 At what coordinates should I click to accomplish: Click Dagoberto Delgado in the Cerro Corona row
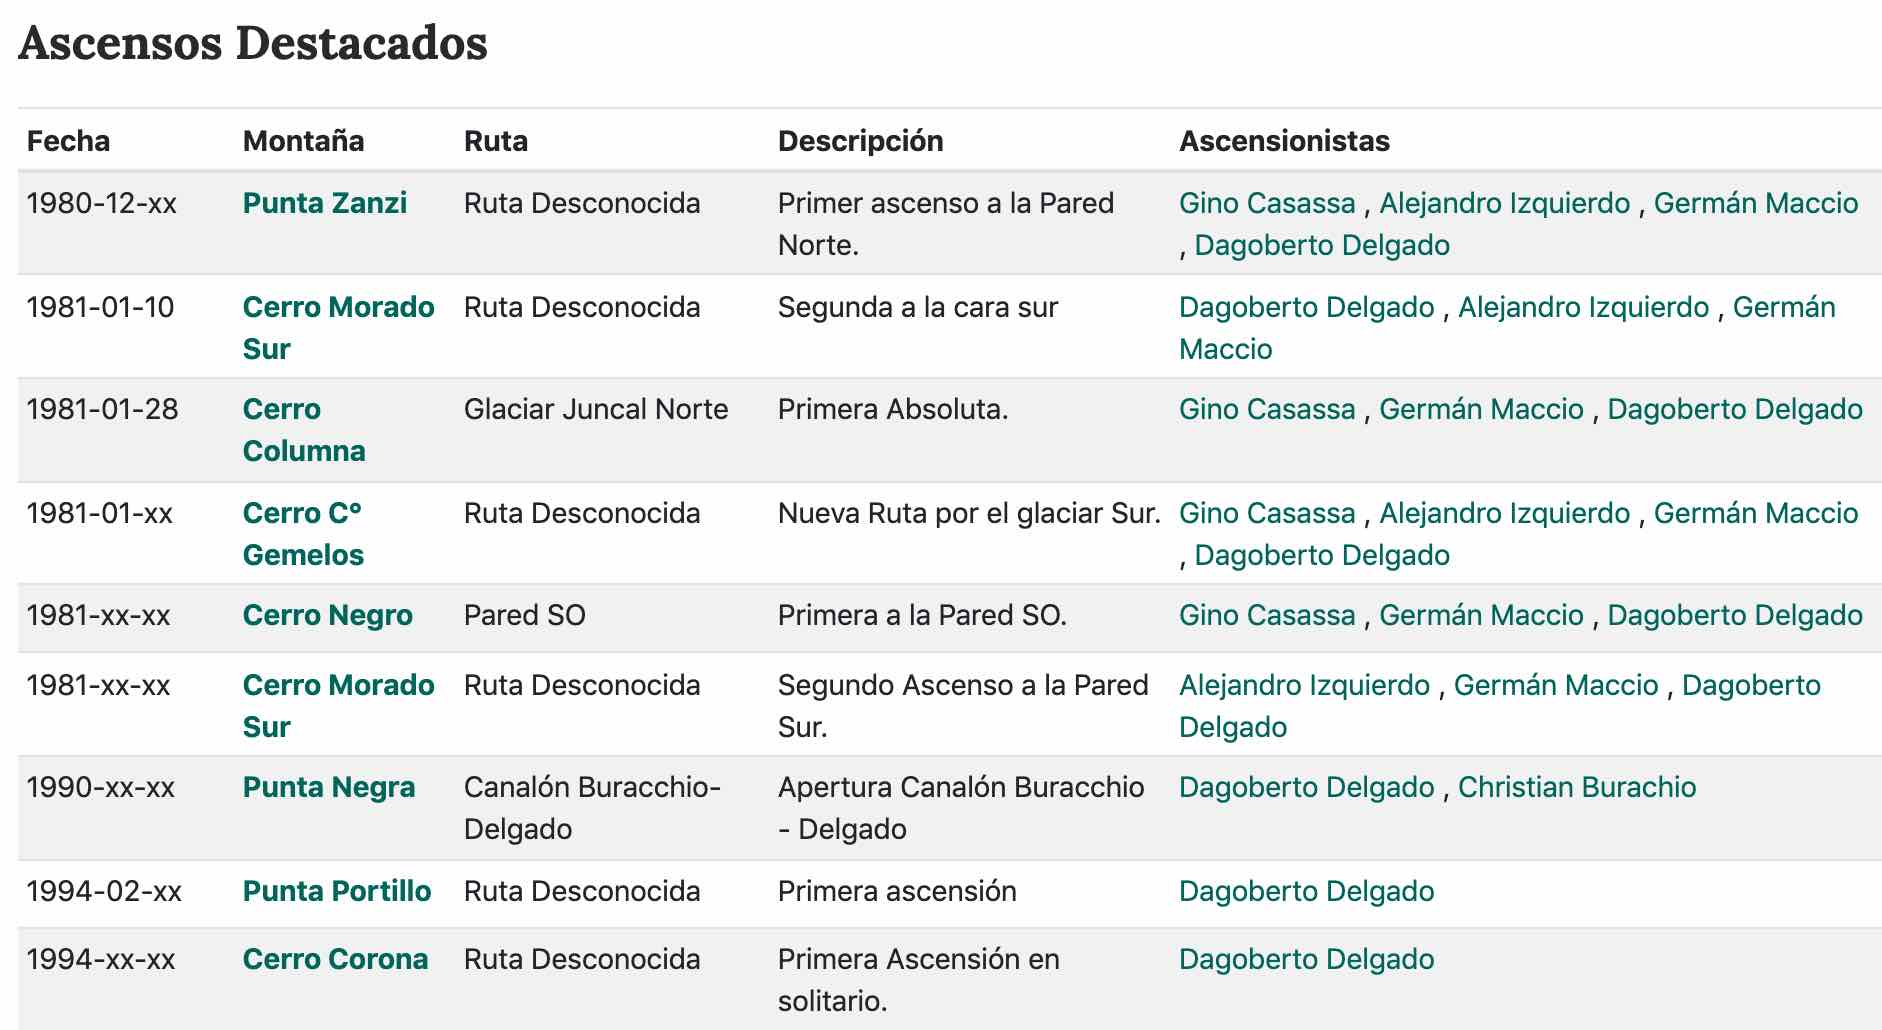1306,959
